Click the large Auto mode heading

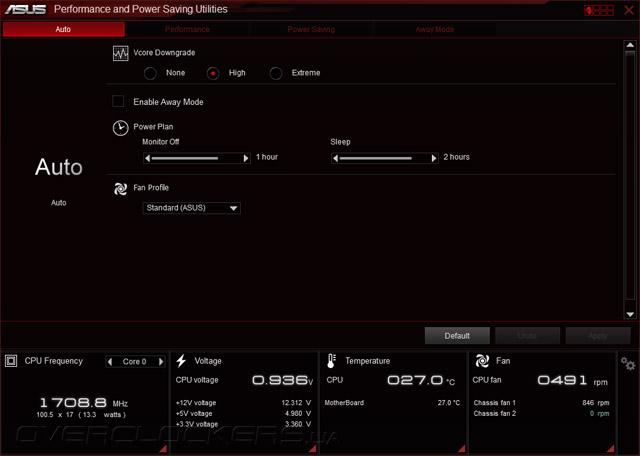tap(59, 167)
